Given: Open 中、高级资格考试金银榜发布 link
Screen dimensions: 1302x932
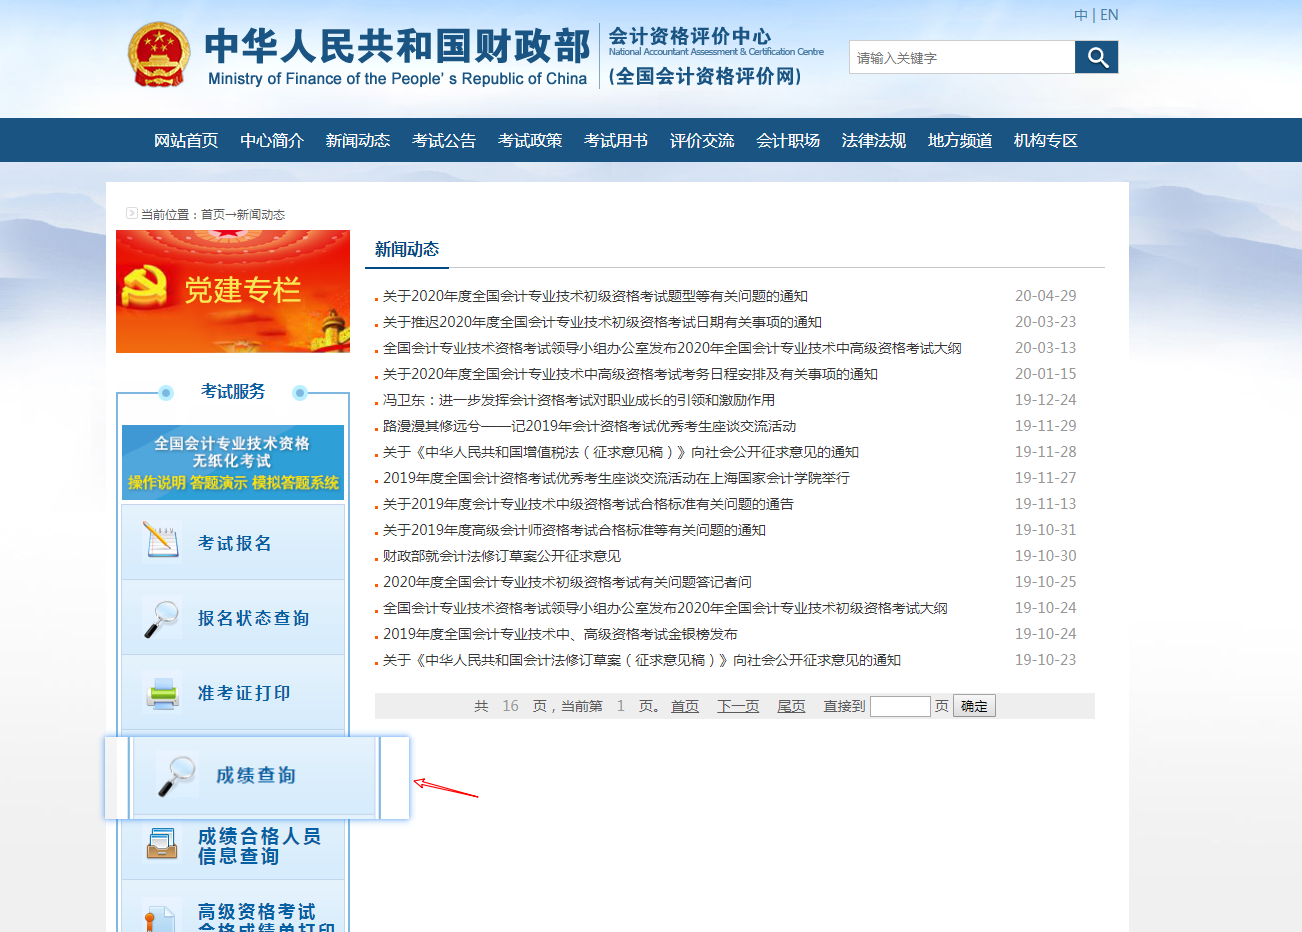Looking at the screenshot, I should click(560, 634).
